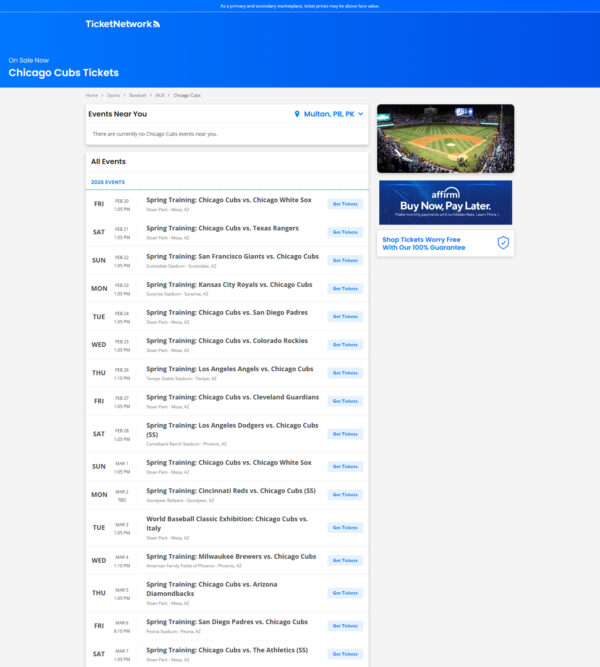Click 'There are currently no Chicago Cubs events' text
The image size is (600, 667).
click(155, 134)
